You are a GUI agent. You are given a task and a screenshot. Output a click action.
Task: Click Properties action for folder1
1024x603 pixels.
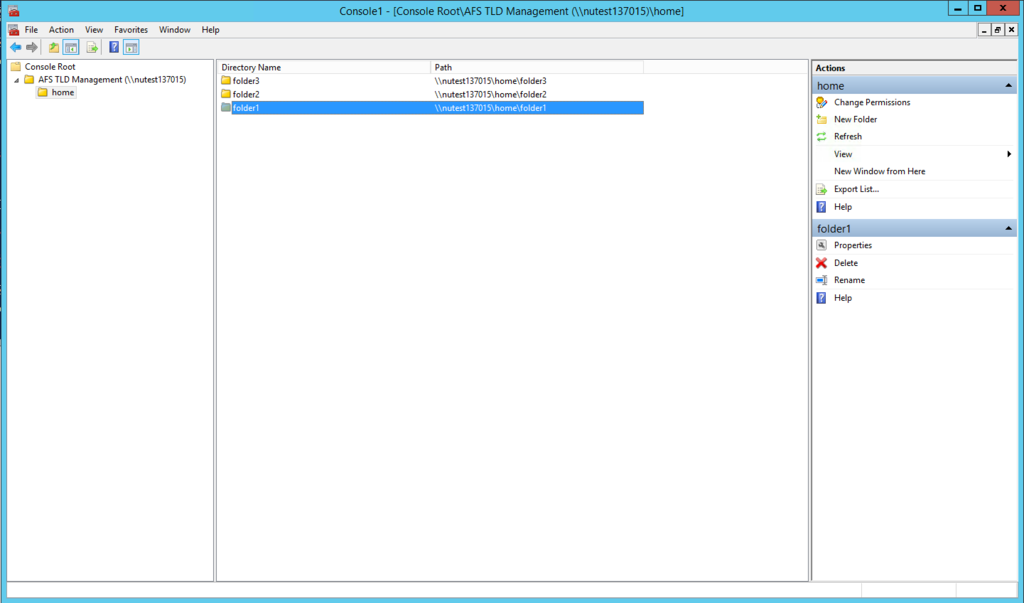[853, 245]
